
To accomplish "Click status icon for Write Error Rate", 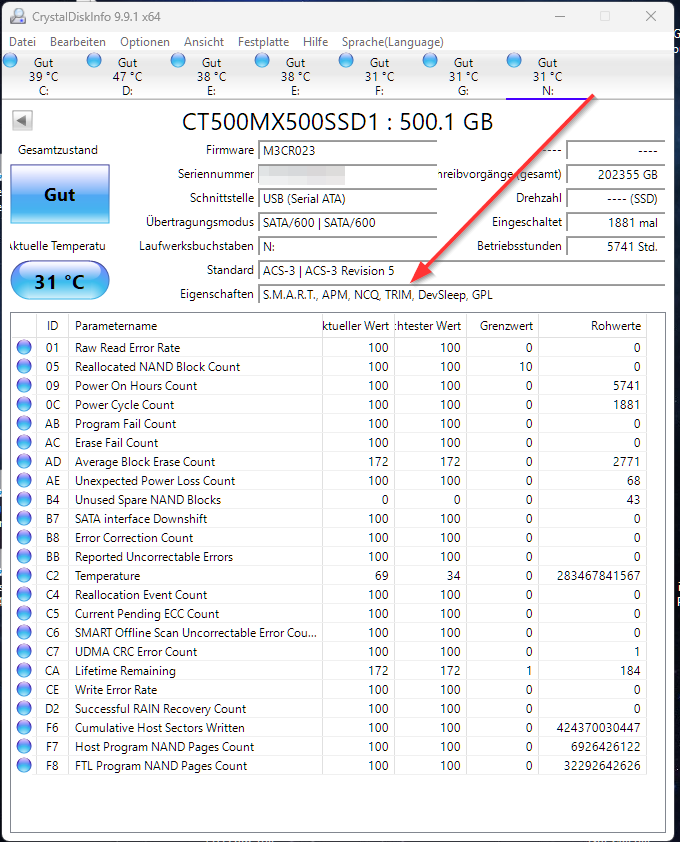I will 24,689.
